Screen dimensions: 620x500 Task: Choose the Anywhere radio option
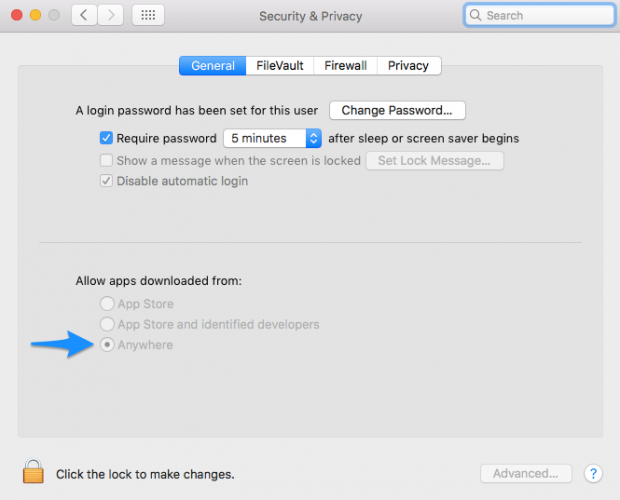click(106, 345)
